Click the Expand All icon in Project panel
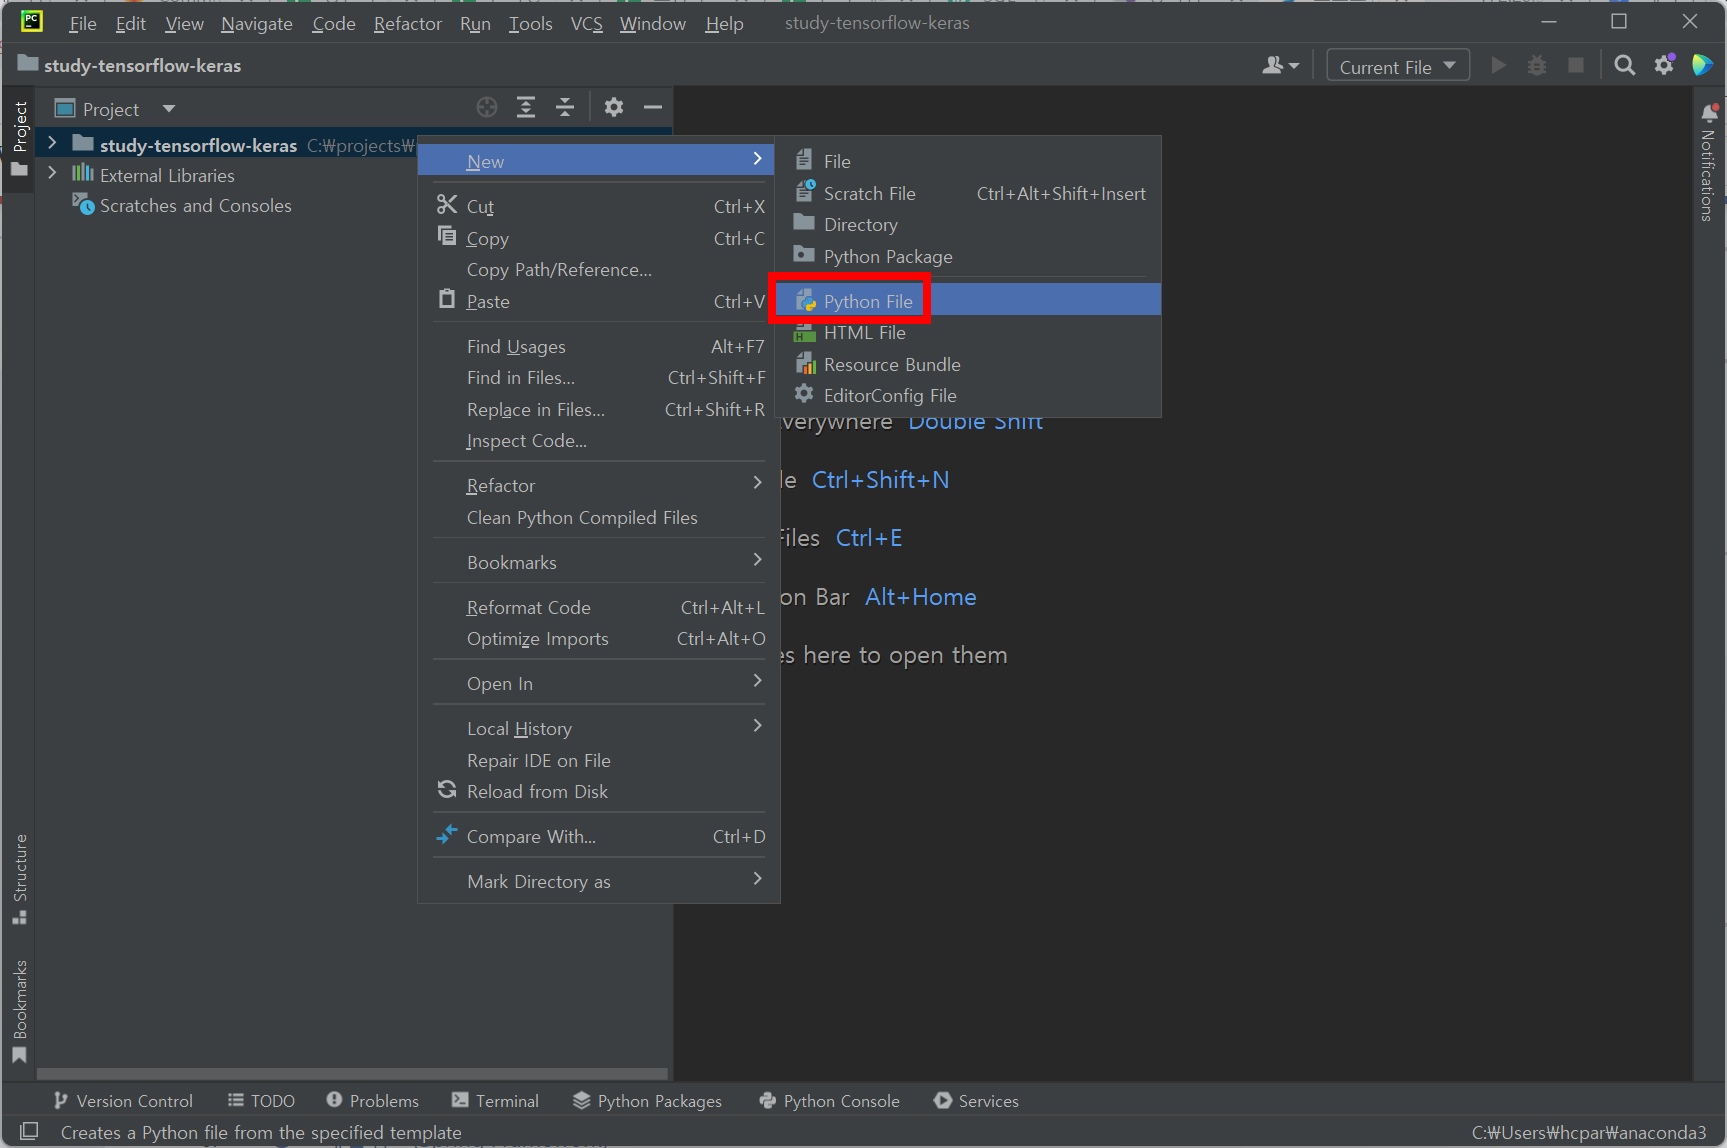The image size is (1727, 1148). click(x=526, y=108)
